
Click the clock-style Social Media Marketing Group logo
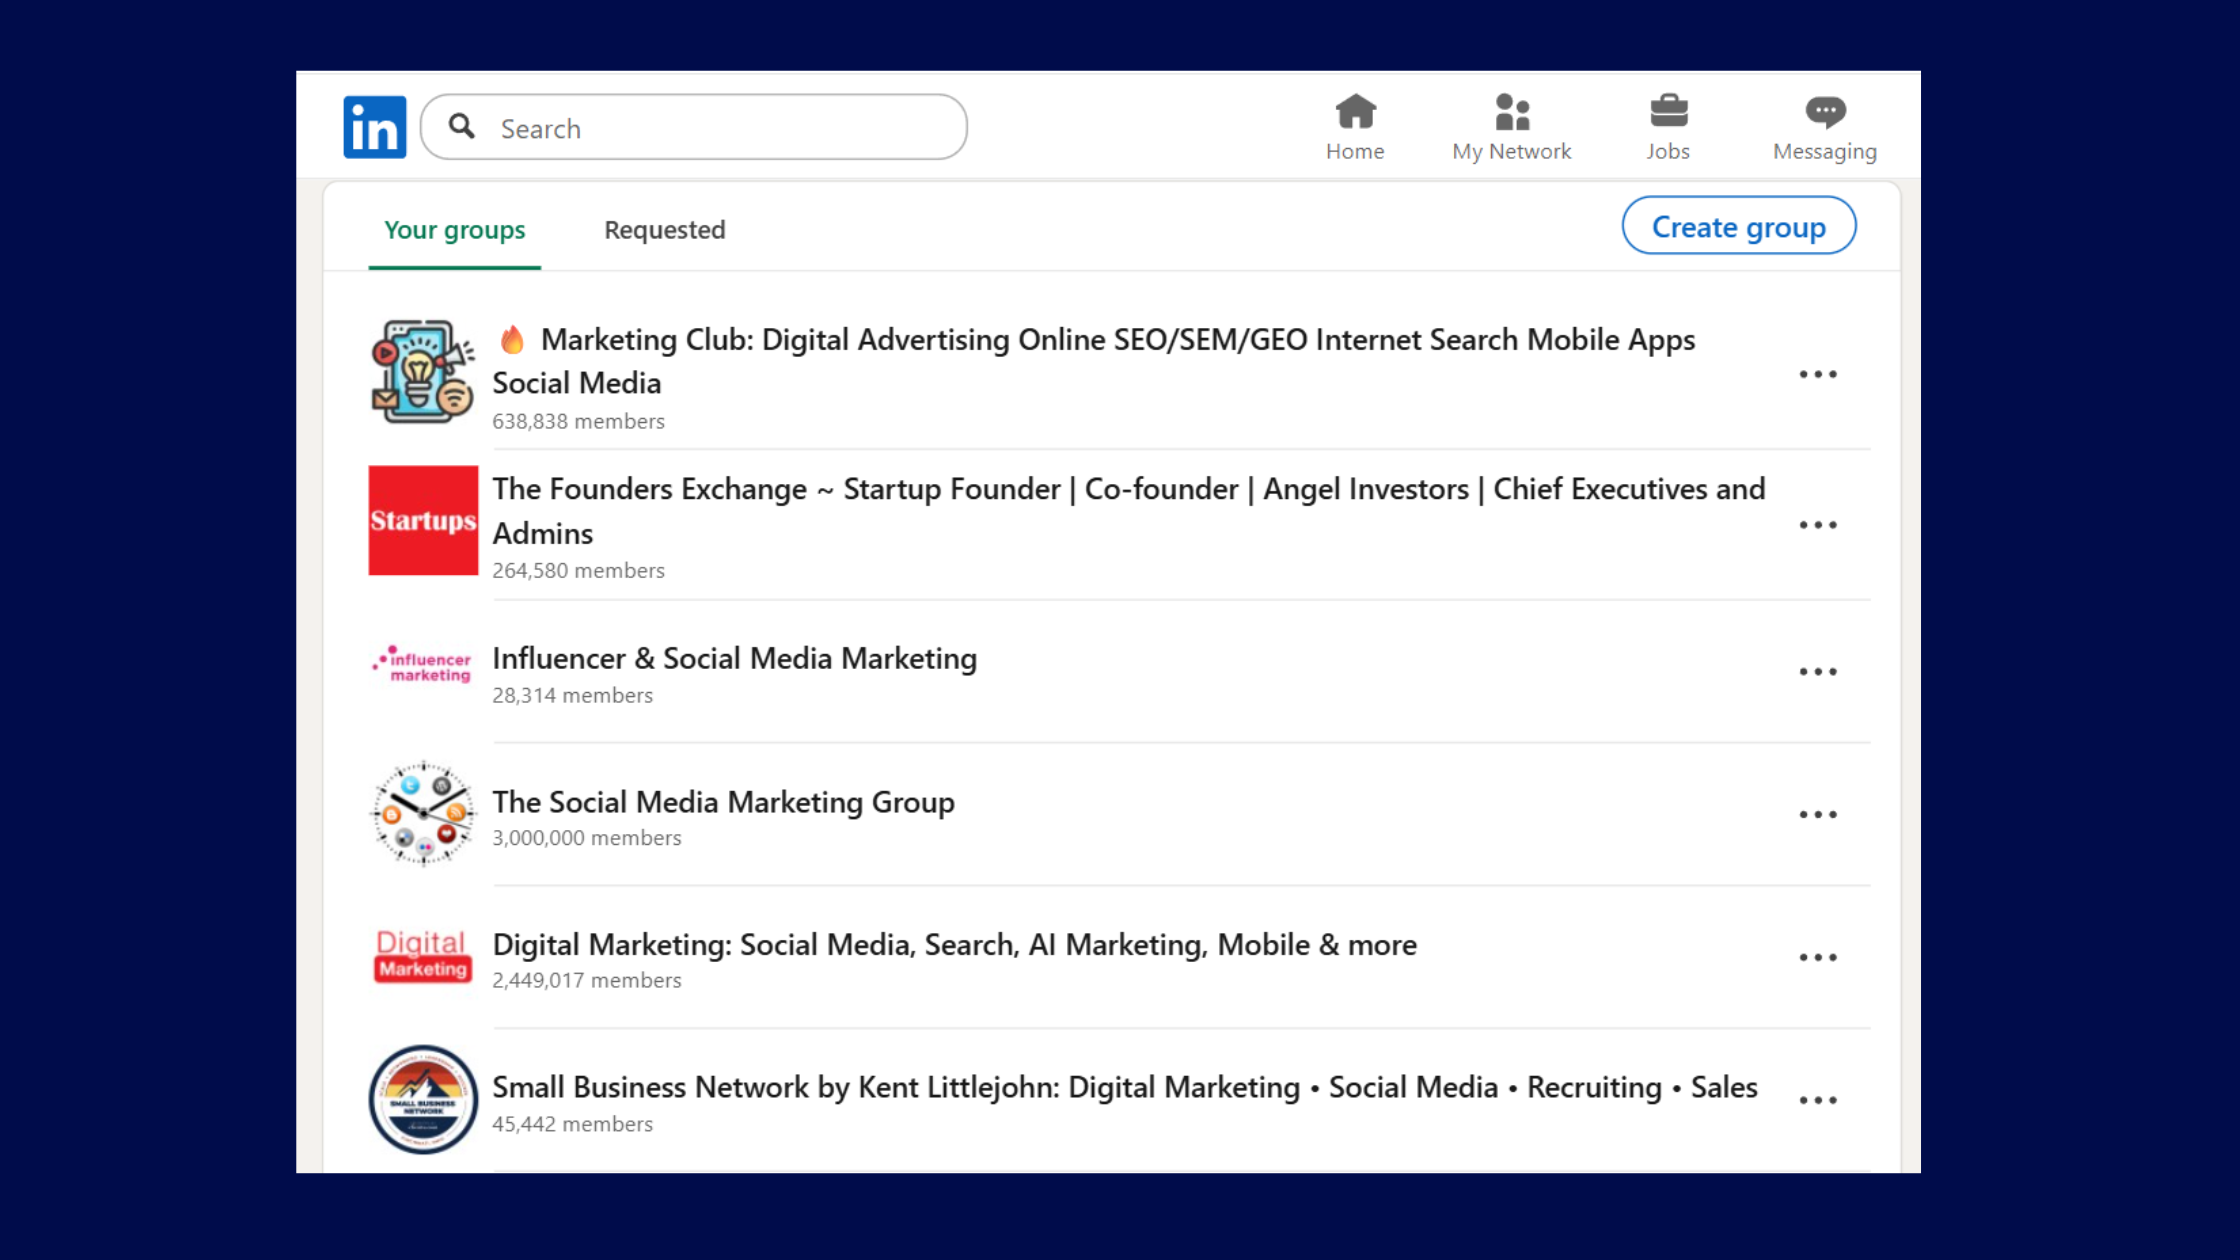pyautogui.click(x=423, y=814)
